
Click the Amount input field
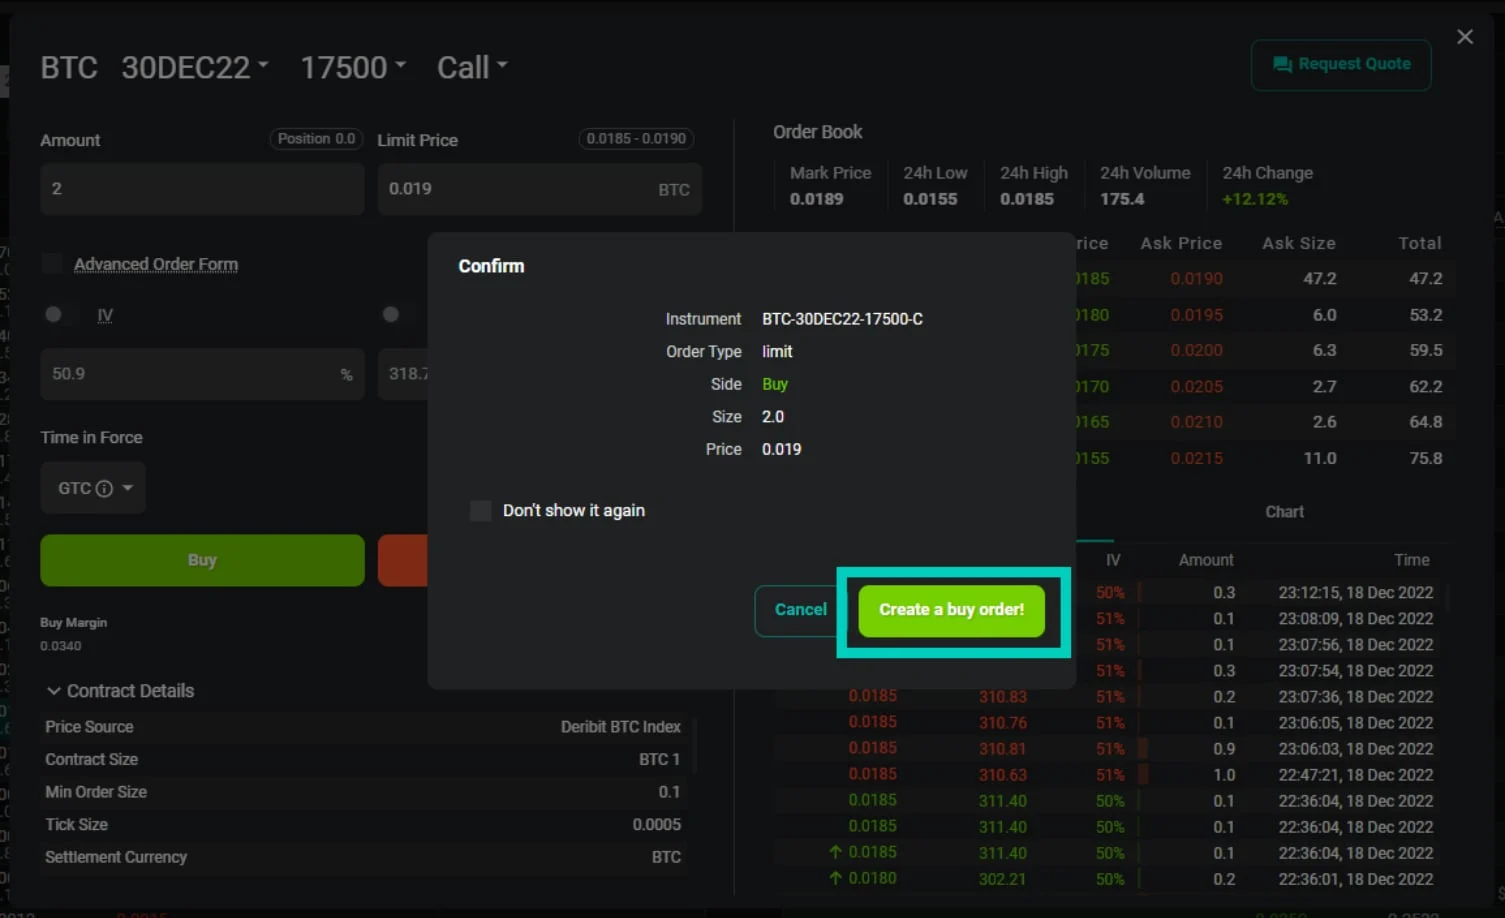pyautogui.click(x=202, y=189)
